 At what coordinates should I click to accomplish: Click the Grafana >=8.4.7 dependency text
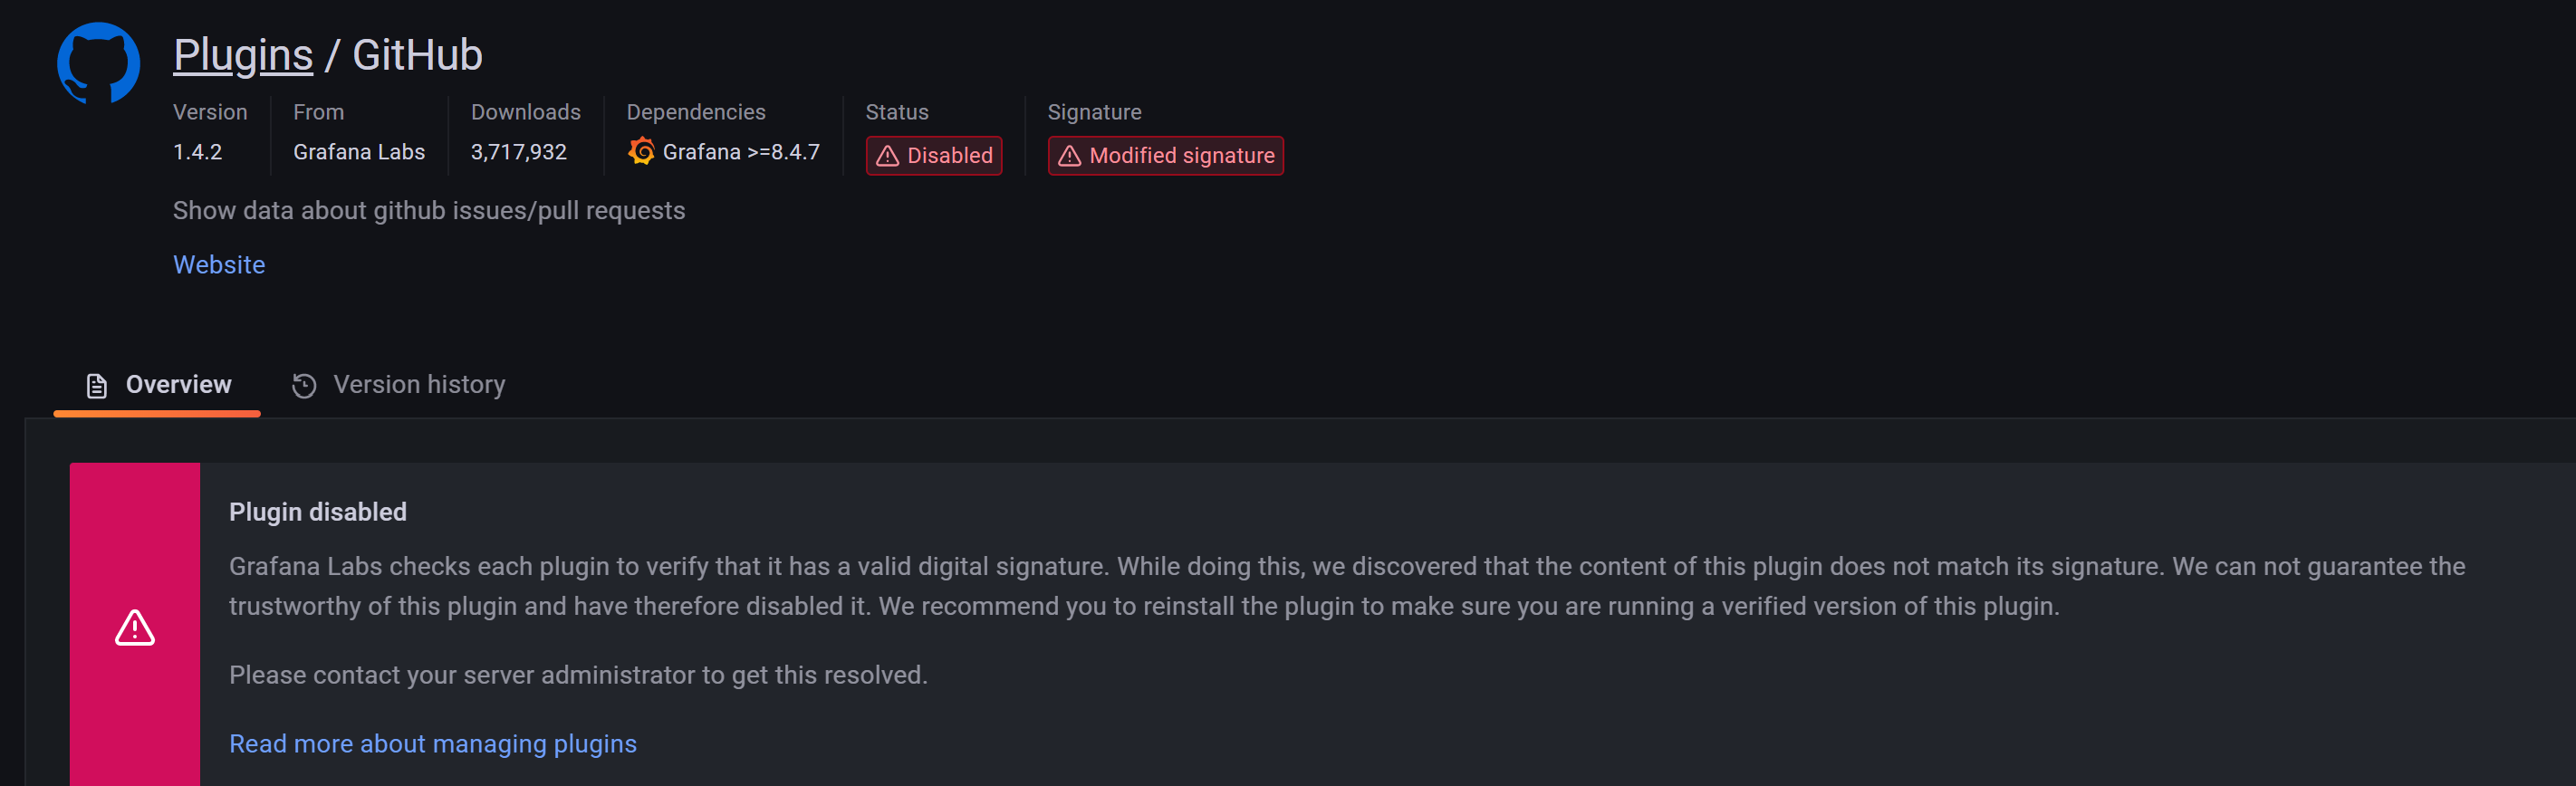point(742,152)
